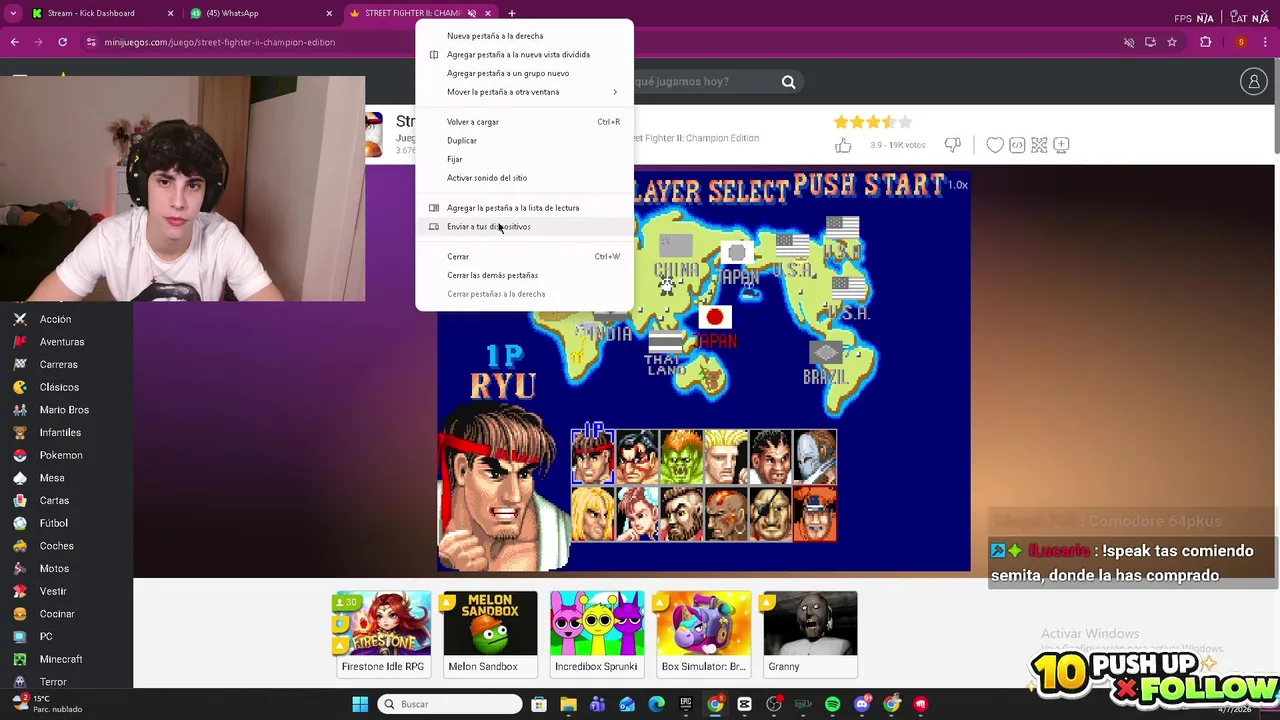Close the WhatsApp tab

(329, 13)
